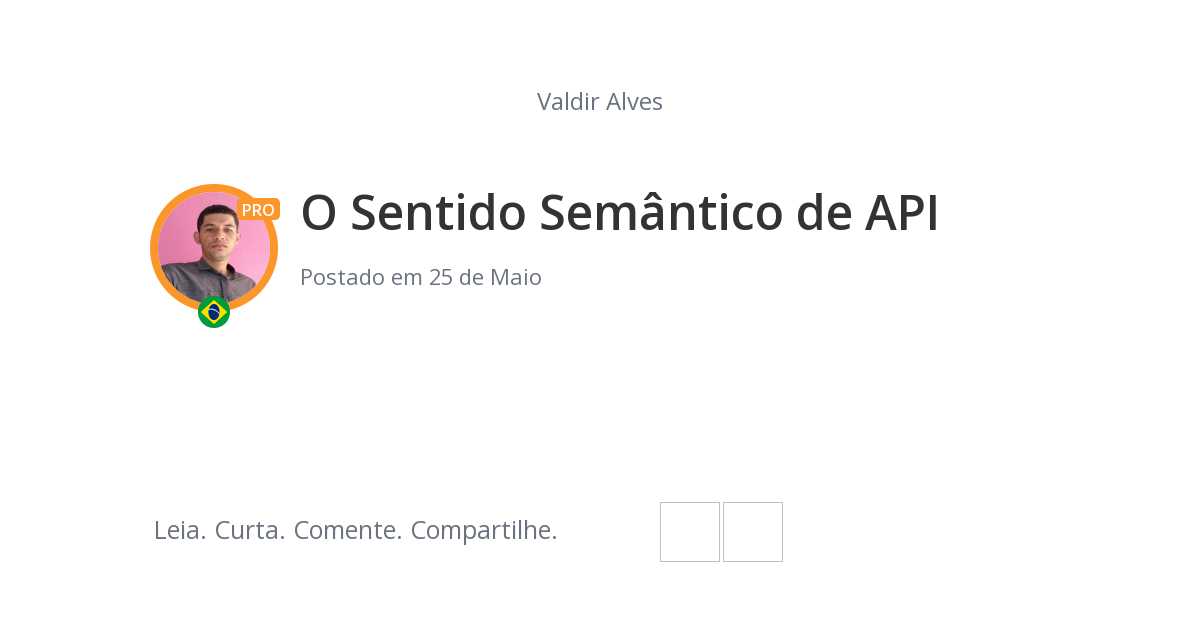
Task: Click the orange PRO badge
Action: (258, 210)
